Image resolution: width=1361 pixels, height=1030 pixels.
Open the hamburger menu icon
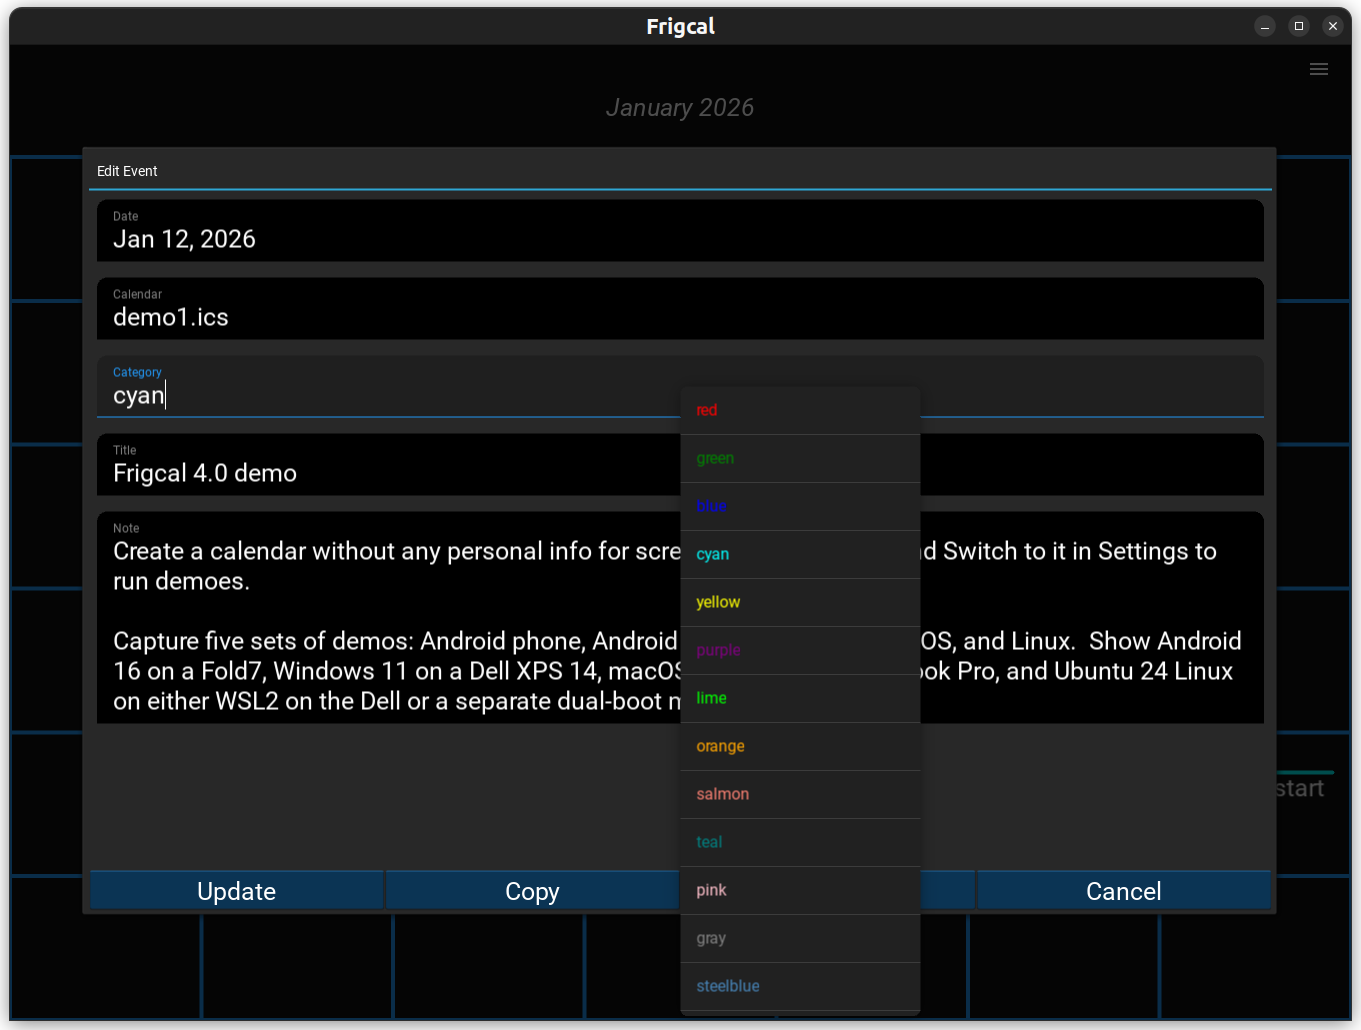[1318, 69]
